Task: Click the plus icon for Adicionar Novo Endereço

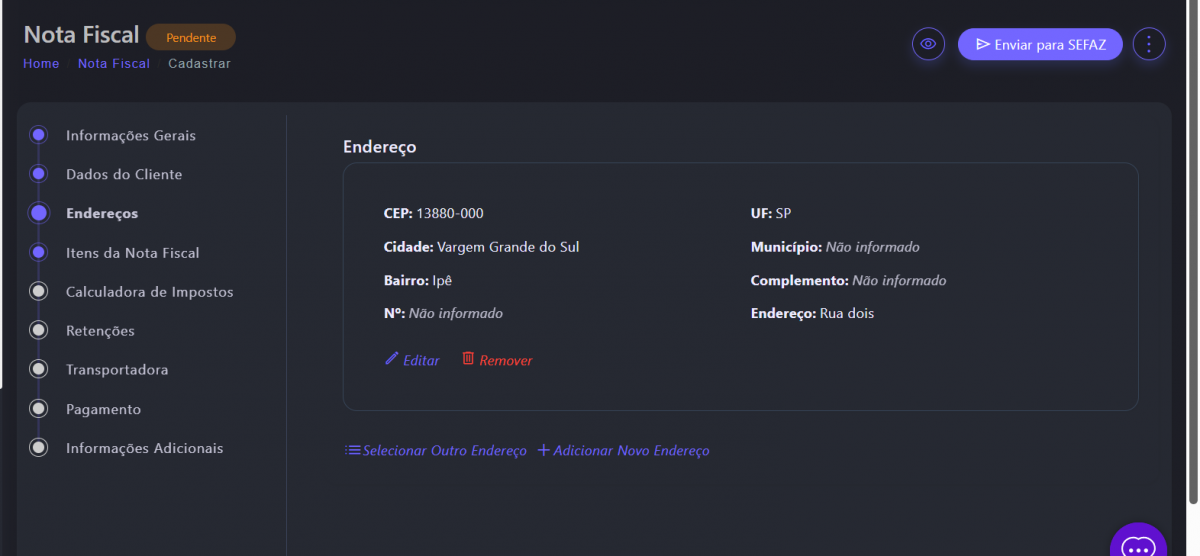Action: click(544, 450)
